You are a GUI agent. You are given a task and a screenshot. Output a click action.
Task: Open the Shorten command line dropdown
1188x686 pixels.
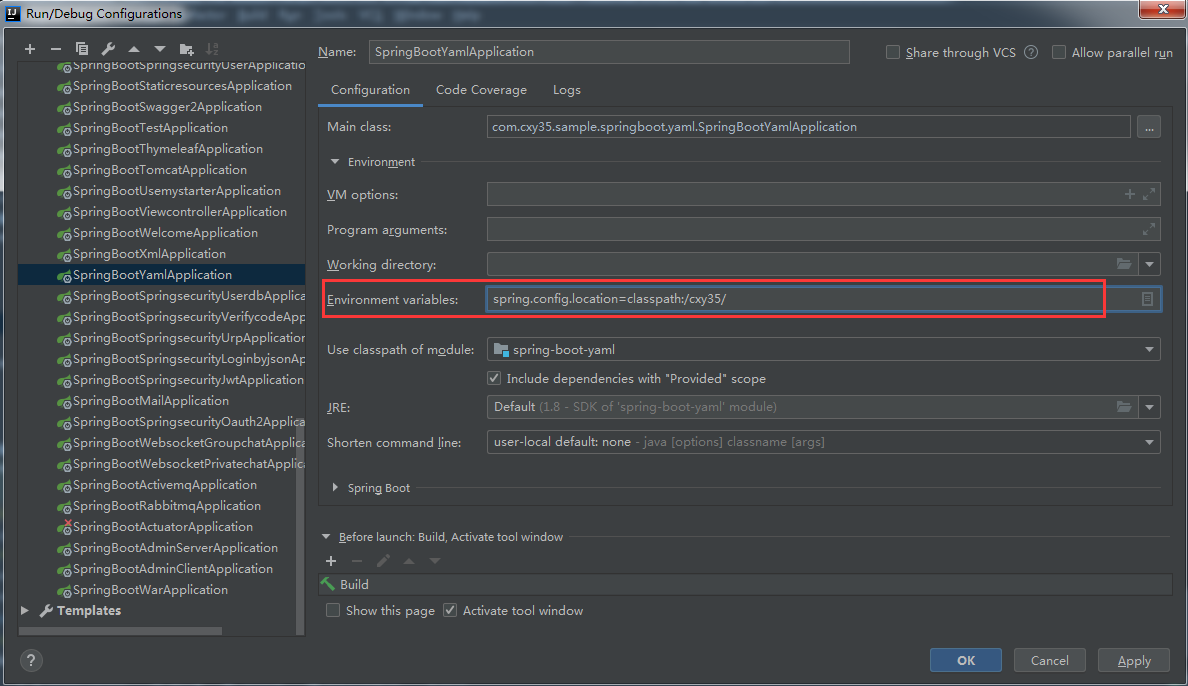tap(1148, 441)
